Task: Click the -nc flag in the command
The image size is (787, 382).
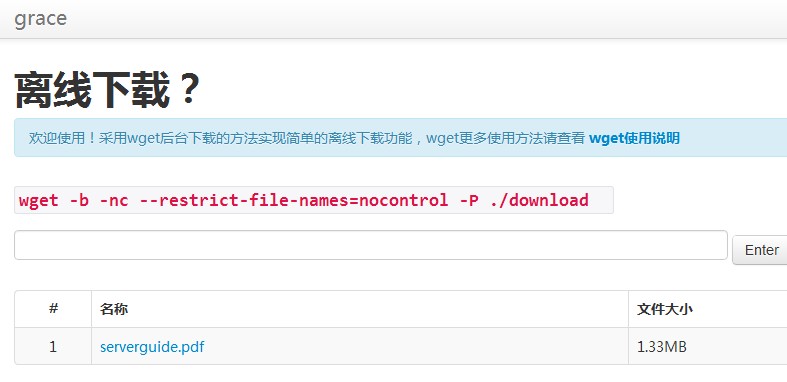Action: point(114,200)
